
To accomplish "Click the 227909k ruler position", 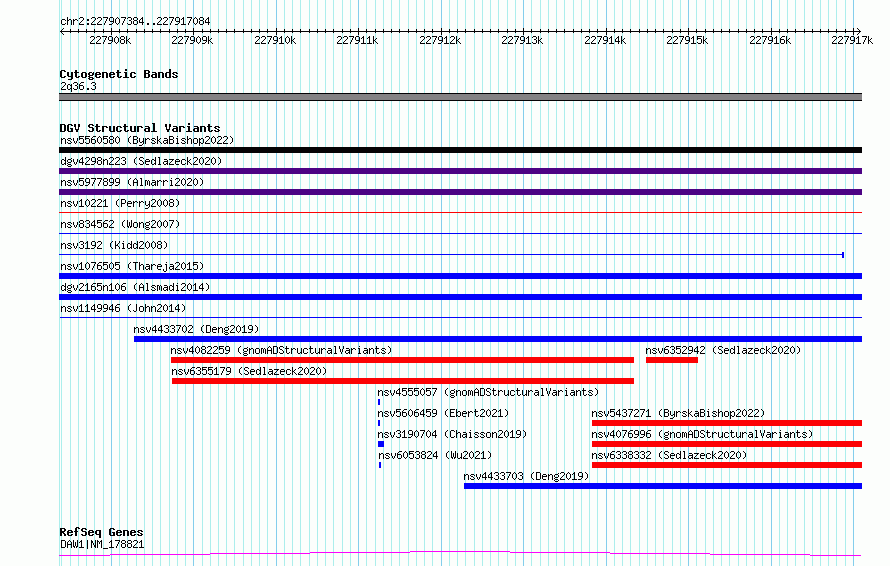I will [x=192, y=40].
